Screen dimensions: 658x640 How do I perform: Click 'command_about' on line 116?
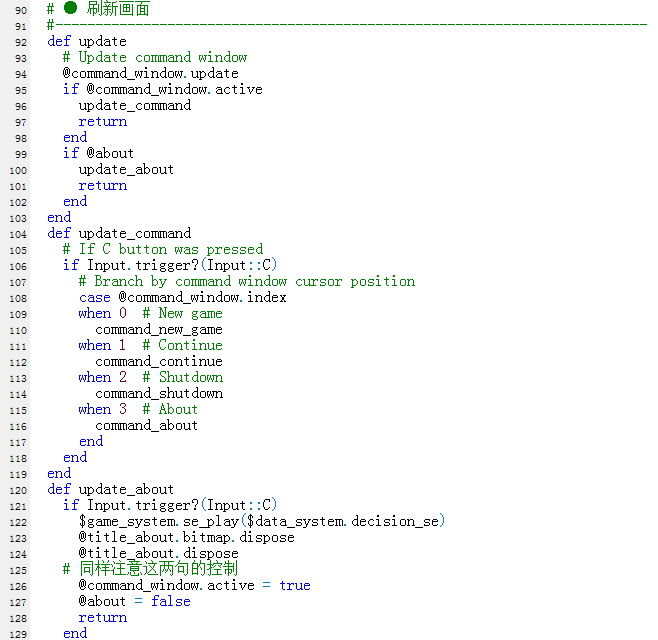[146, 426]
